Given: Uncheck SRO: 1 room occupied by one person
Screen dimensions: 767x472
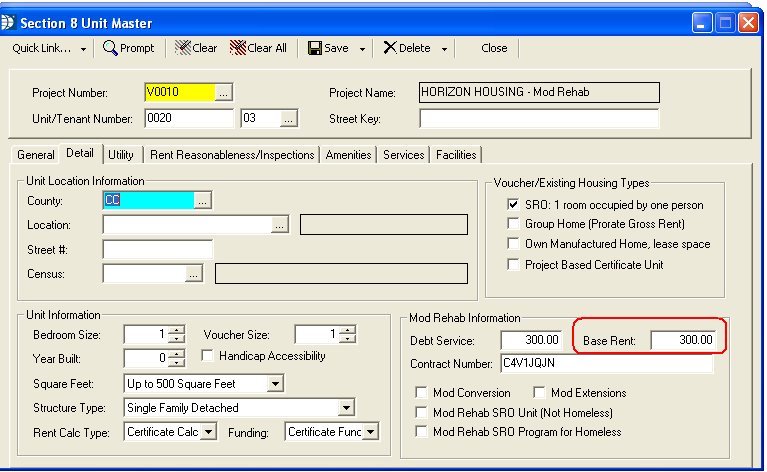Looking at the screenshot, I should click(513, 204).
